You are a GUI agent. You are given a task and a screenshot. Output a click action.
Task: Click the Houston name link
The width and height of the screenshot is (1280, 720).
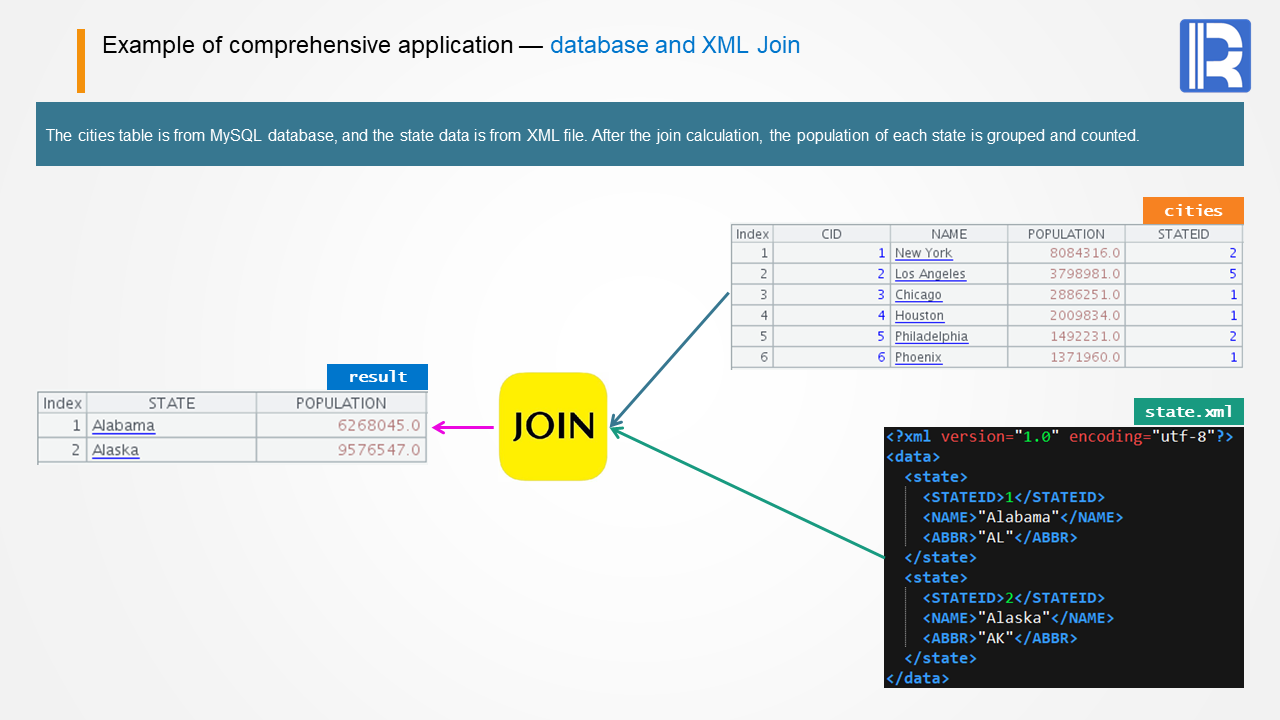coord(919,316)
